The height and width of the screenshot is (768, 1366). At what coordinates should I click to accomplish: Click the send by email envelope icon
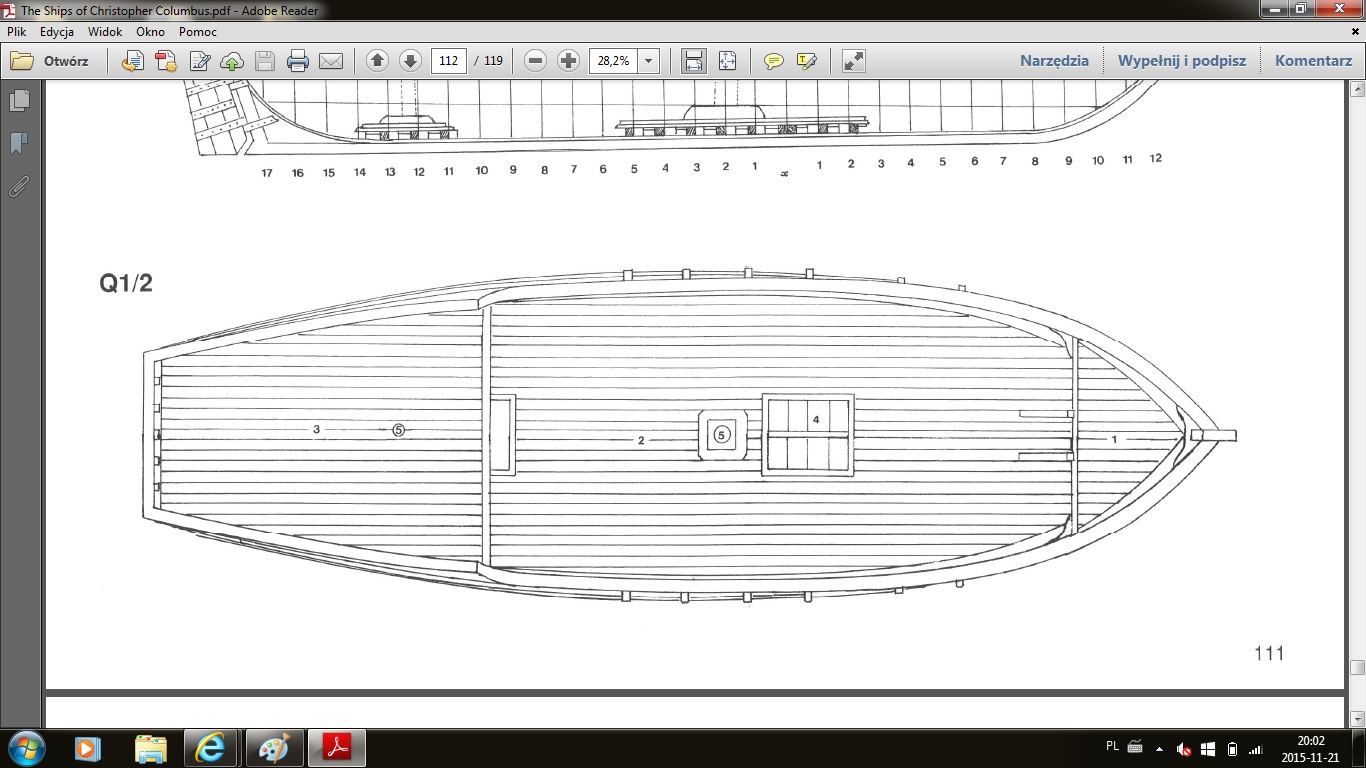click(x=331, y=61)
